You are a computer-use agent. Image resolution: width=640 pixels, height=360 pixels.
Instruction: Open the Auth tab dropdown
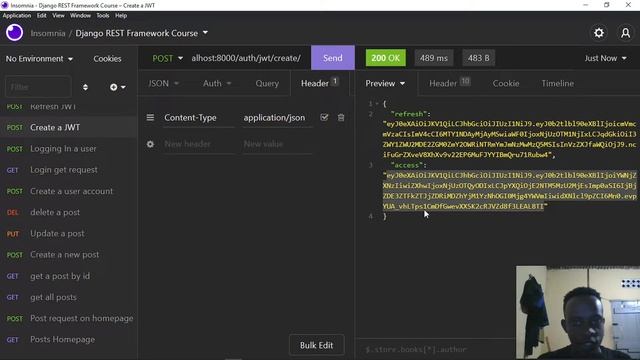217,83
